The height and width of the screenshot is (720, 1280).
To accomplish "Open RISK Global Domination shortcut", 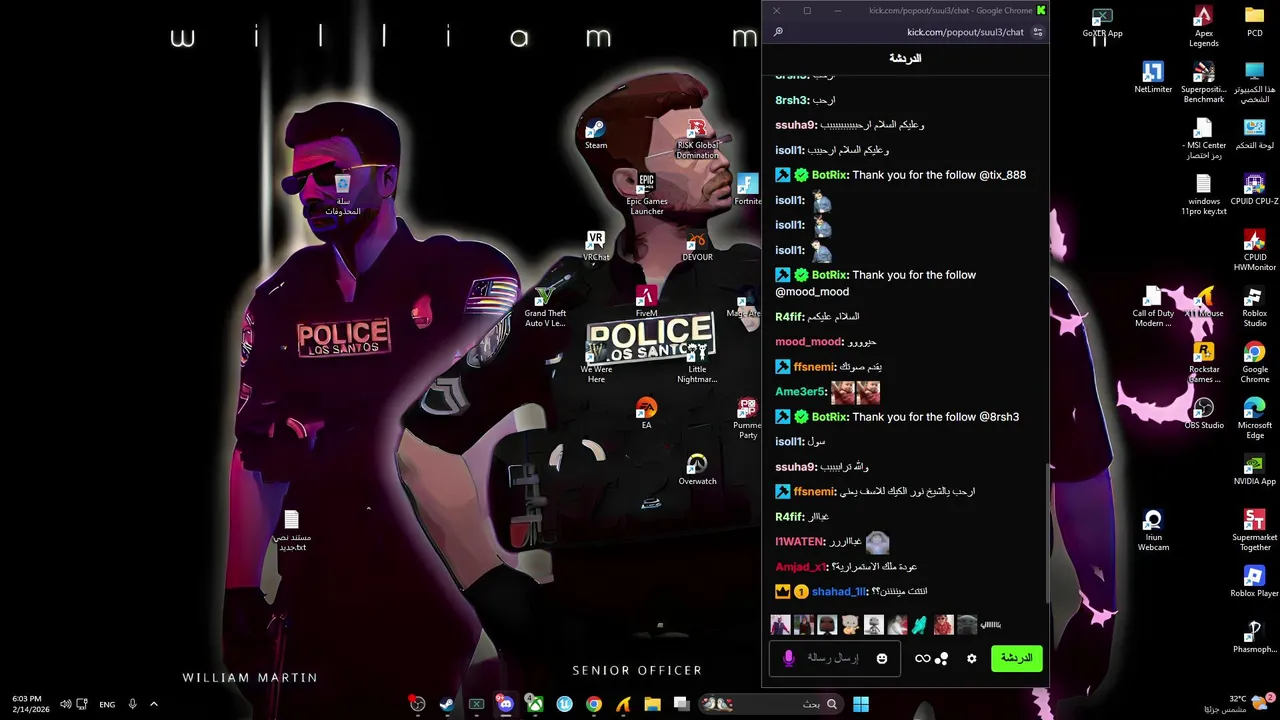I will coord(697,140).
